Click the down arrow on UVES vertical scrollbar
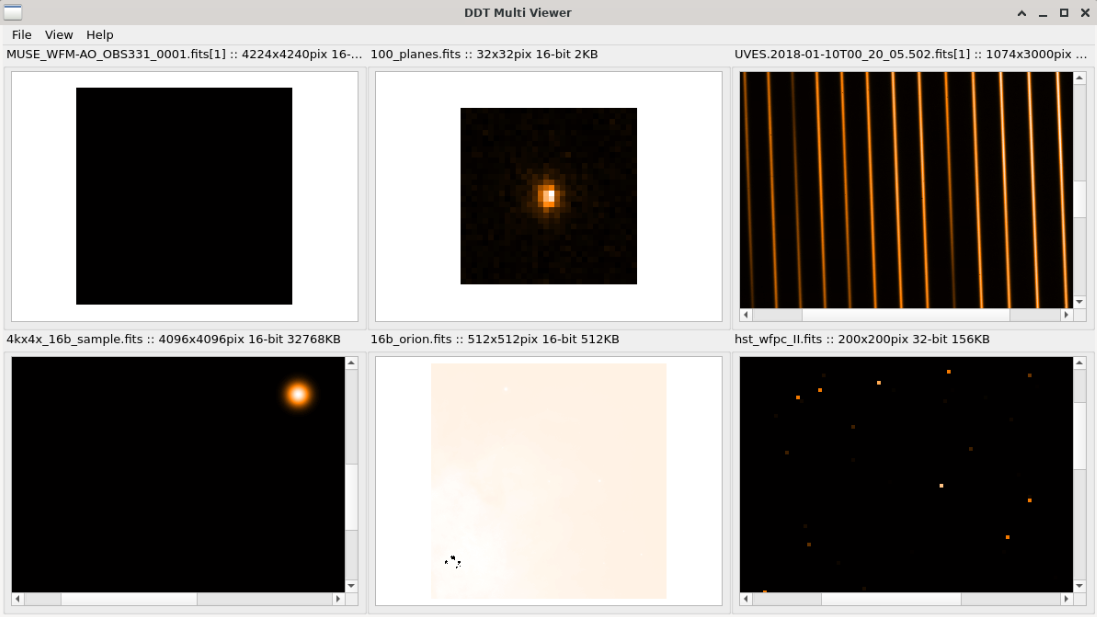 point(1080,300)
